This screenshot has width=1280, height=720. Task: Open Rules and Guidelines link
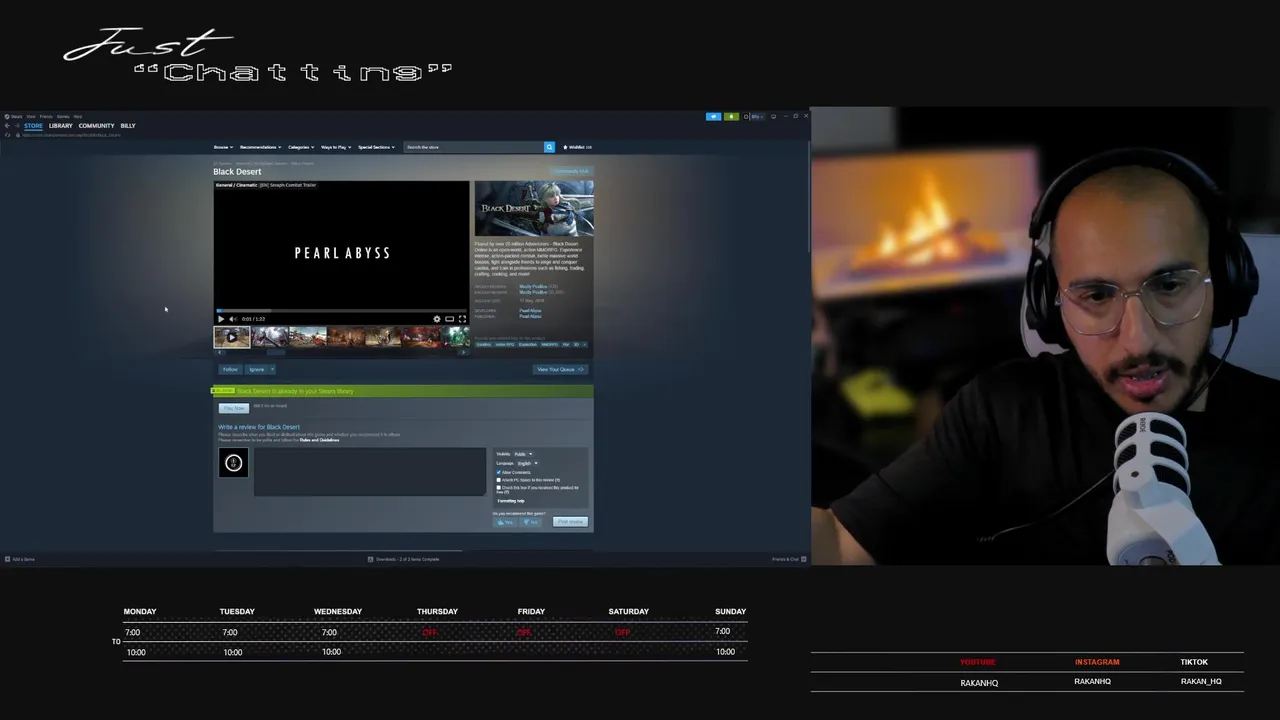[319, 439]
